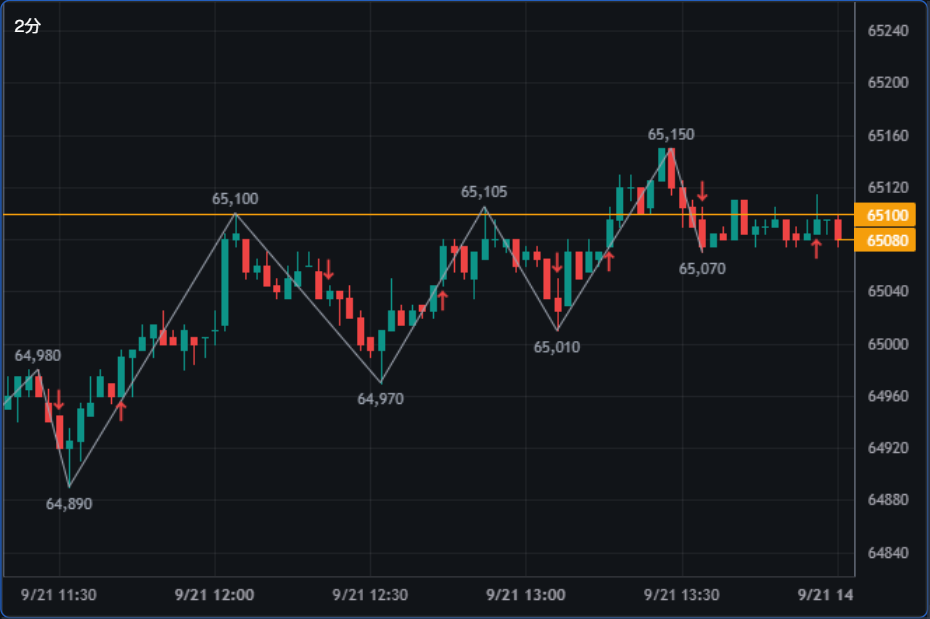Click the 64,970 swing low label

380,399
